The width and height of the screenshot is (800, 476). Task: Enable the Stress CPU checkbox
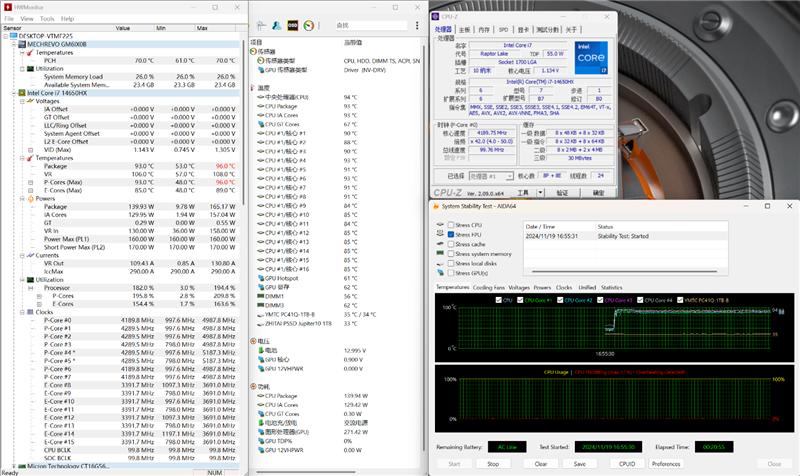451,225
